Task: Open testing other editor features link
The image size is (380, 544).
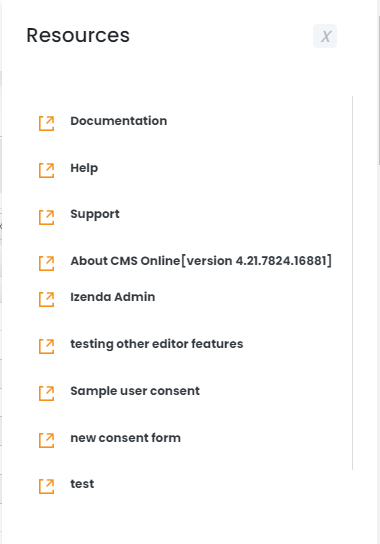Action: [x=157, y=344]
